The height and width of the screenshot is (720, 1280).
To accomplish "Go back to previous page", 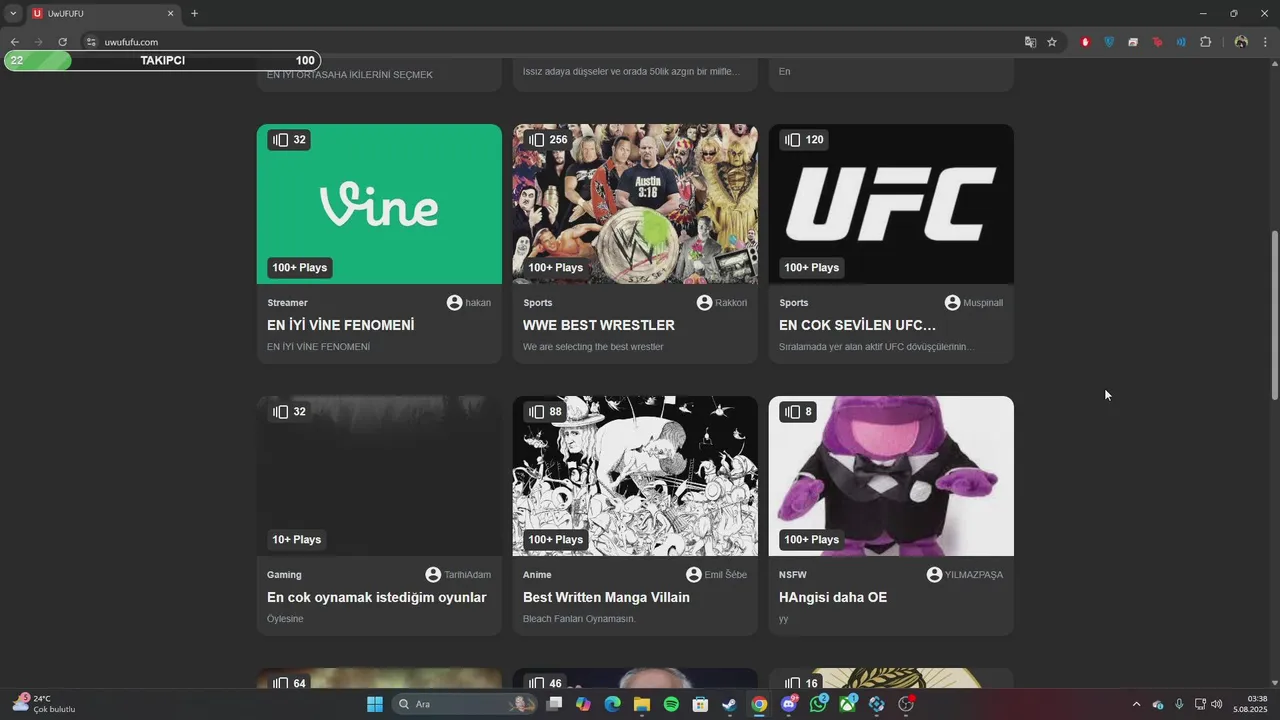I will tap(15, 42).
